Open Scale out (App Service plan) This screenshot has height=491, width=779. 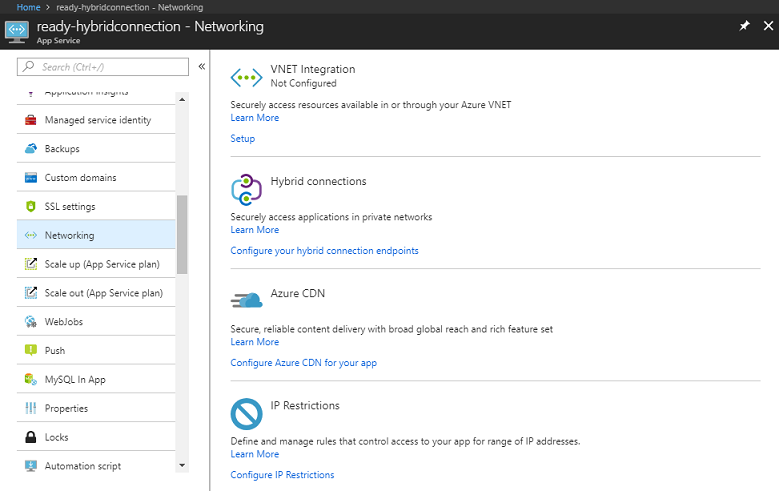point(96,293)
